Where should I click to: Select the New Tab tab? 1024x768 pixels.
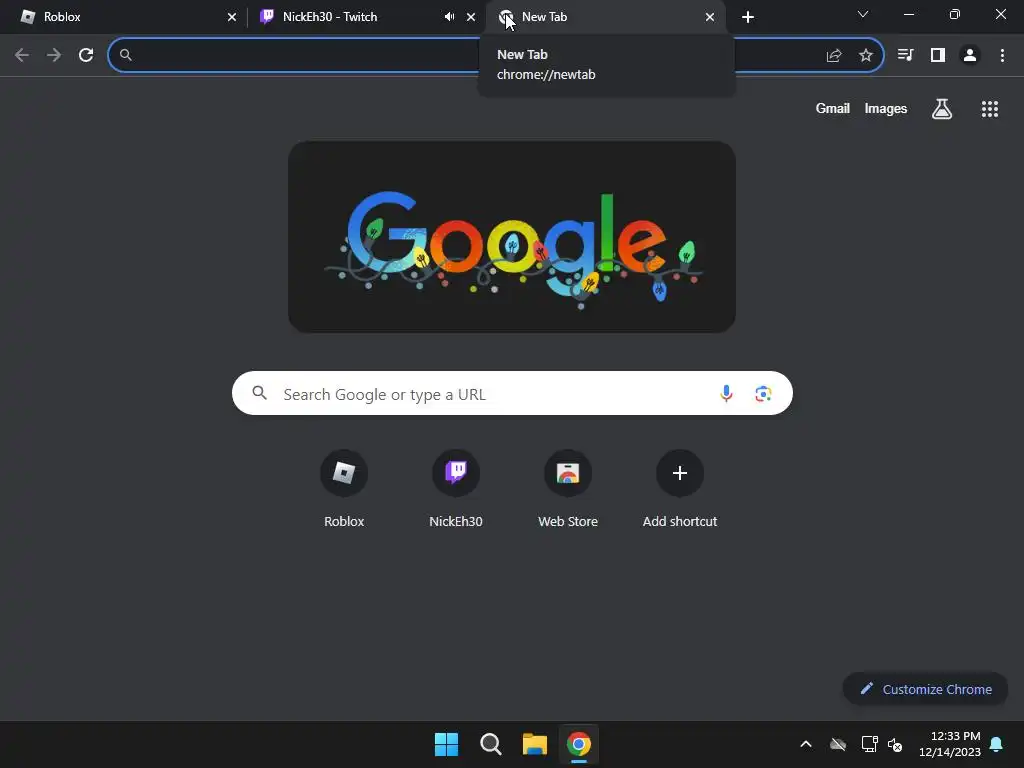pyautogui.click(x=605, y=17)
